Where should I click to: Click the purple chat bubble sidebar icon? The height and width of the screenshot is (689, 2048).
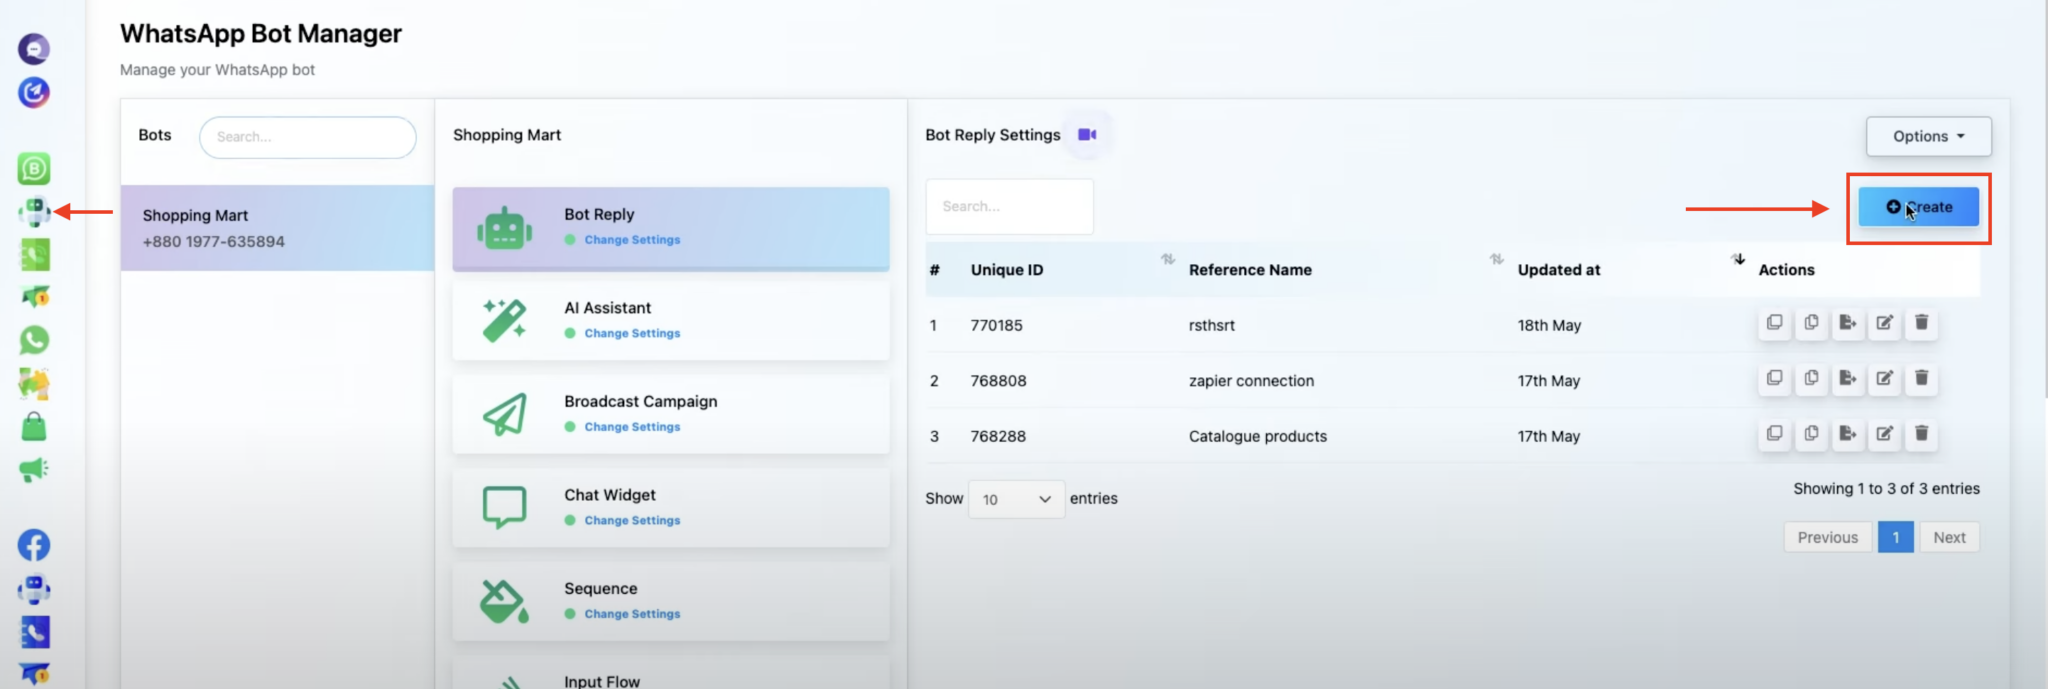34,48
